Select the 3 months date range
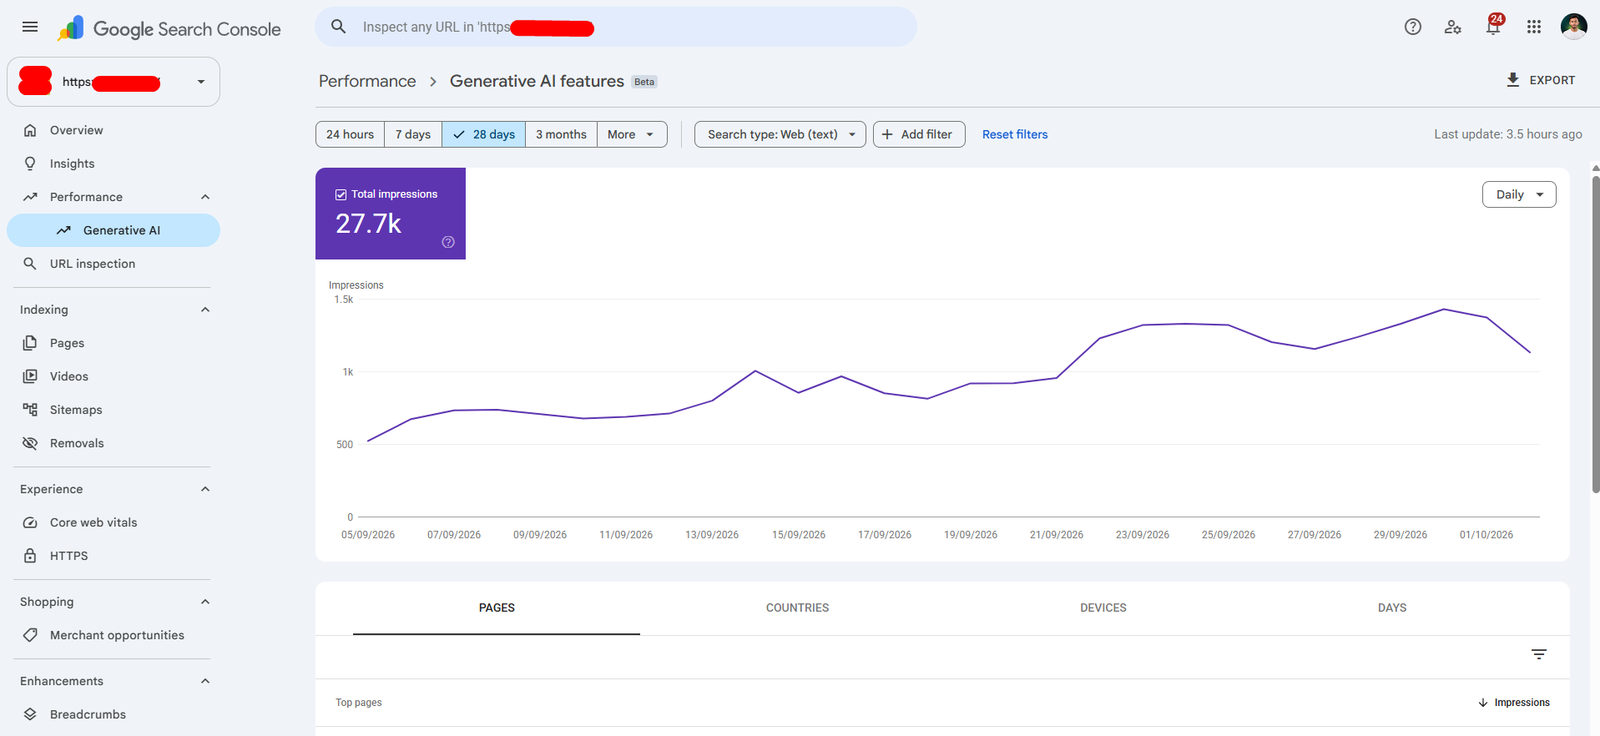Viewport: 1600px width, 736px height. 561,134
